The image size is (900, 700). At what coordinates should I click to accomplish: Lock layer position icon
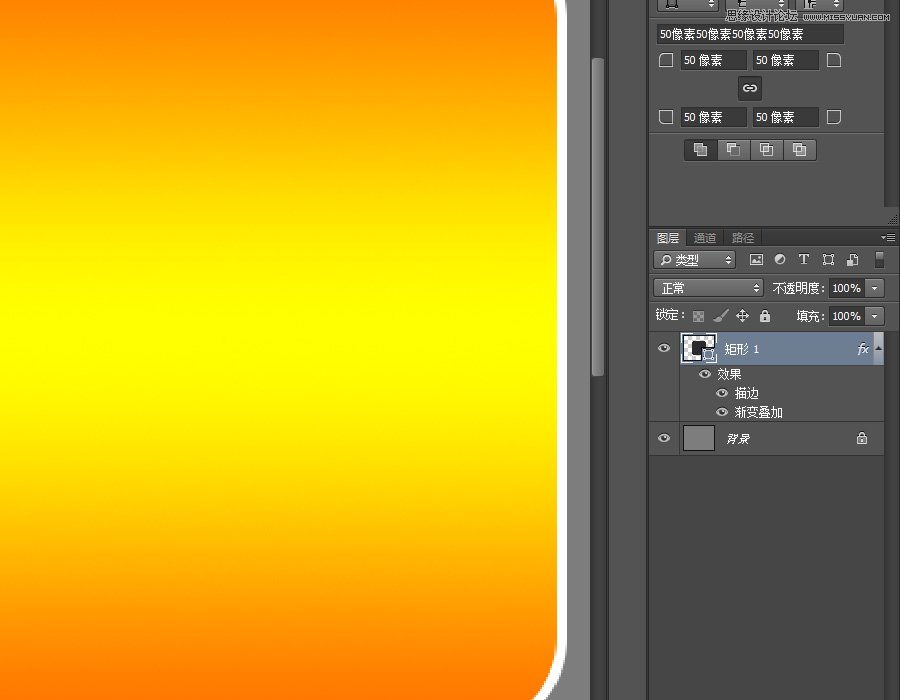click(743, 316)
